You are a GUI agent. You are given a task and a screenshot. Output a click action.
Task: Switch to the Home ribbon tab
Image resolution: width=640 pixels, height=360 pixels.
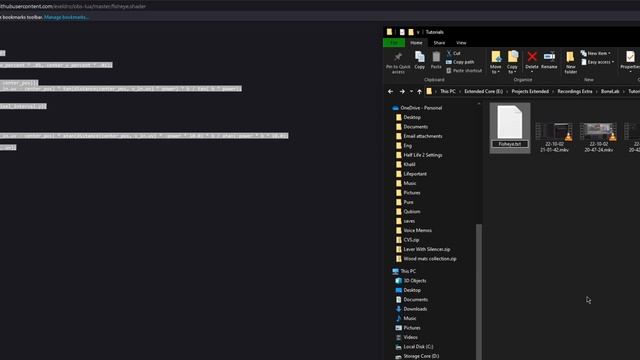coord(416,43)
